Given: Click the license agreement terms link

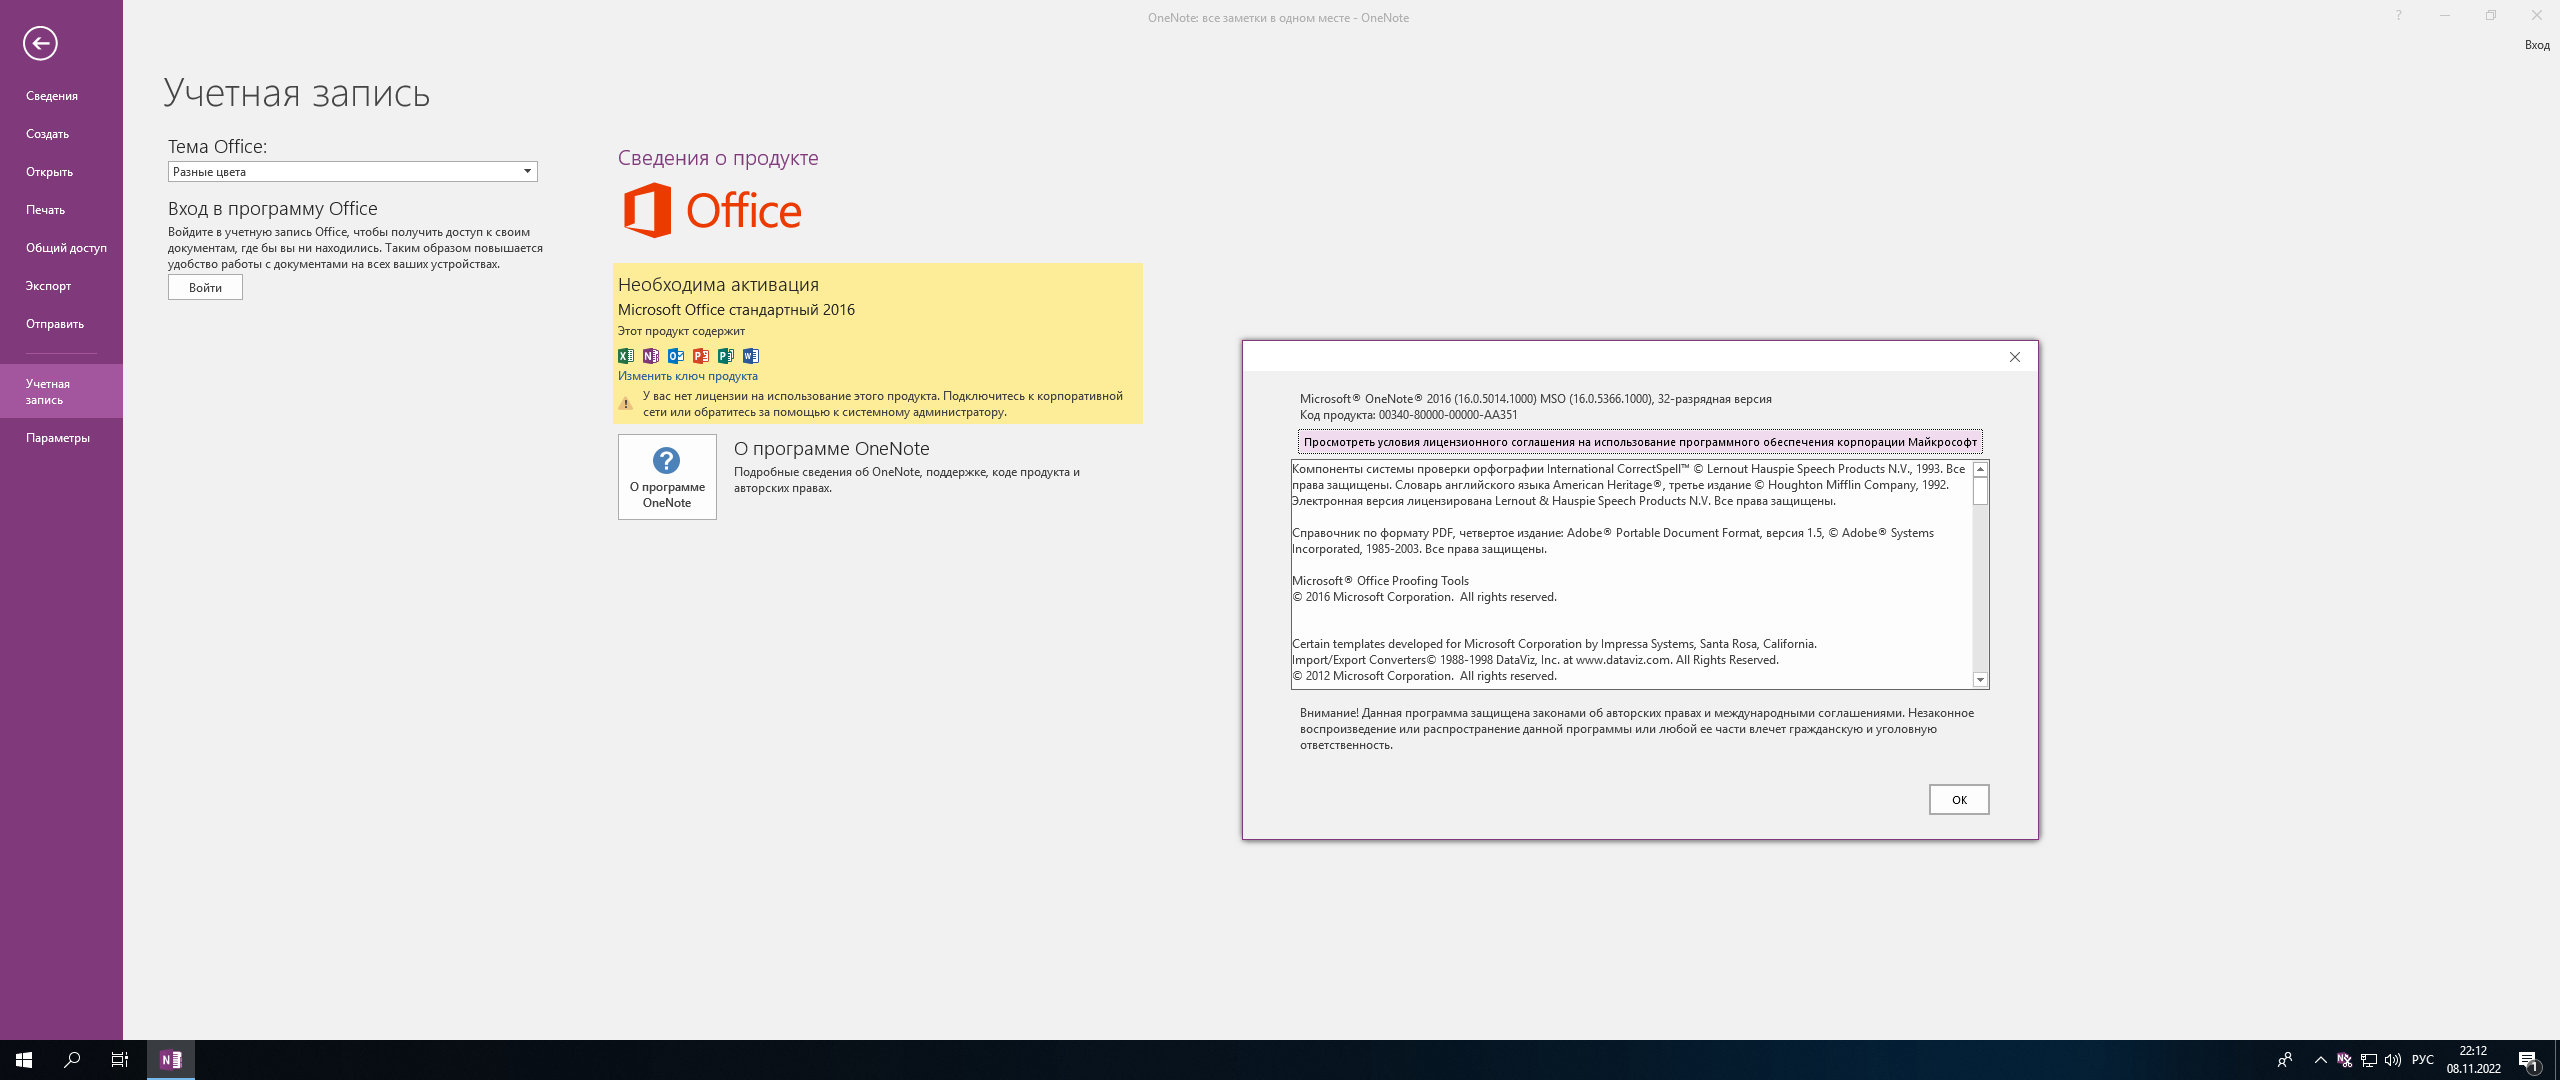Looking at the screenshot, I should tap(1640, 442).
